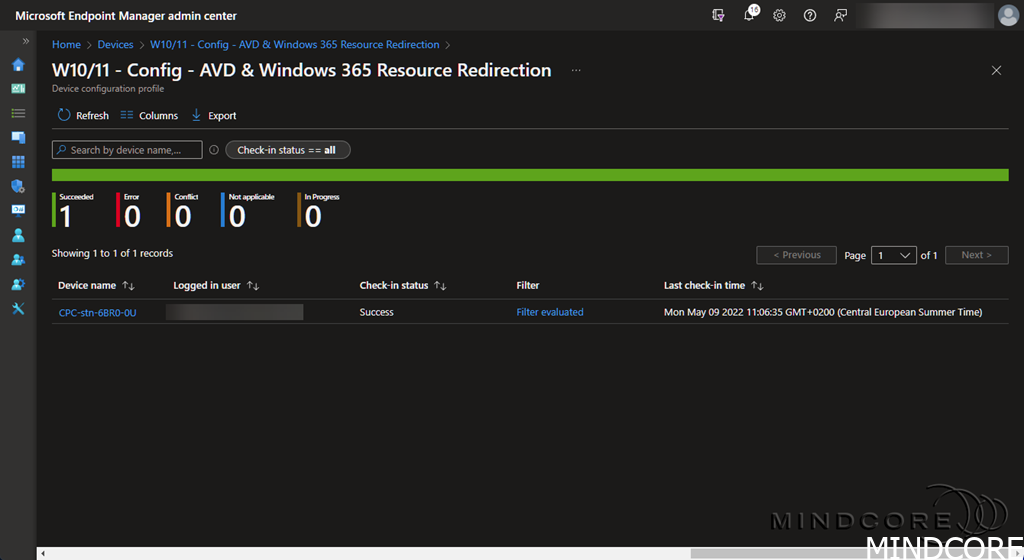
Task: Click the All services list icon
Action: (x=18, y=113)
